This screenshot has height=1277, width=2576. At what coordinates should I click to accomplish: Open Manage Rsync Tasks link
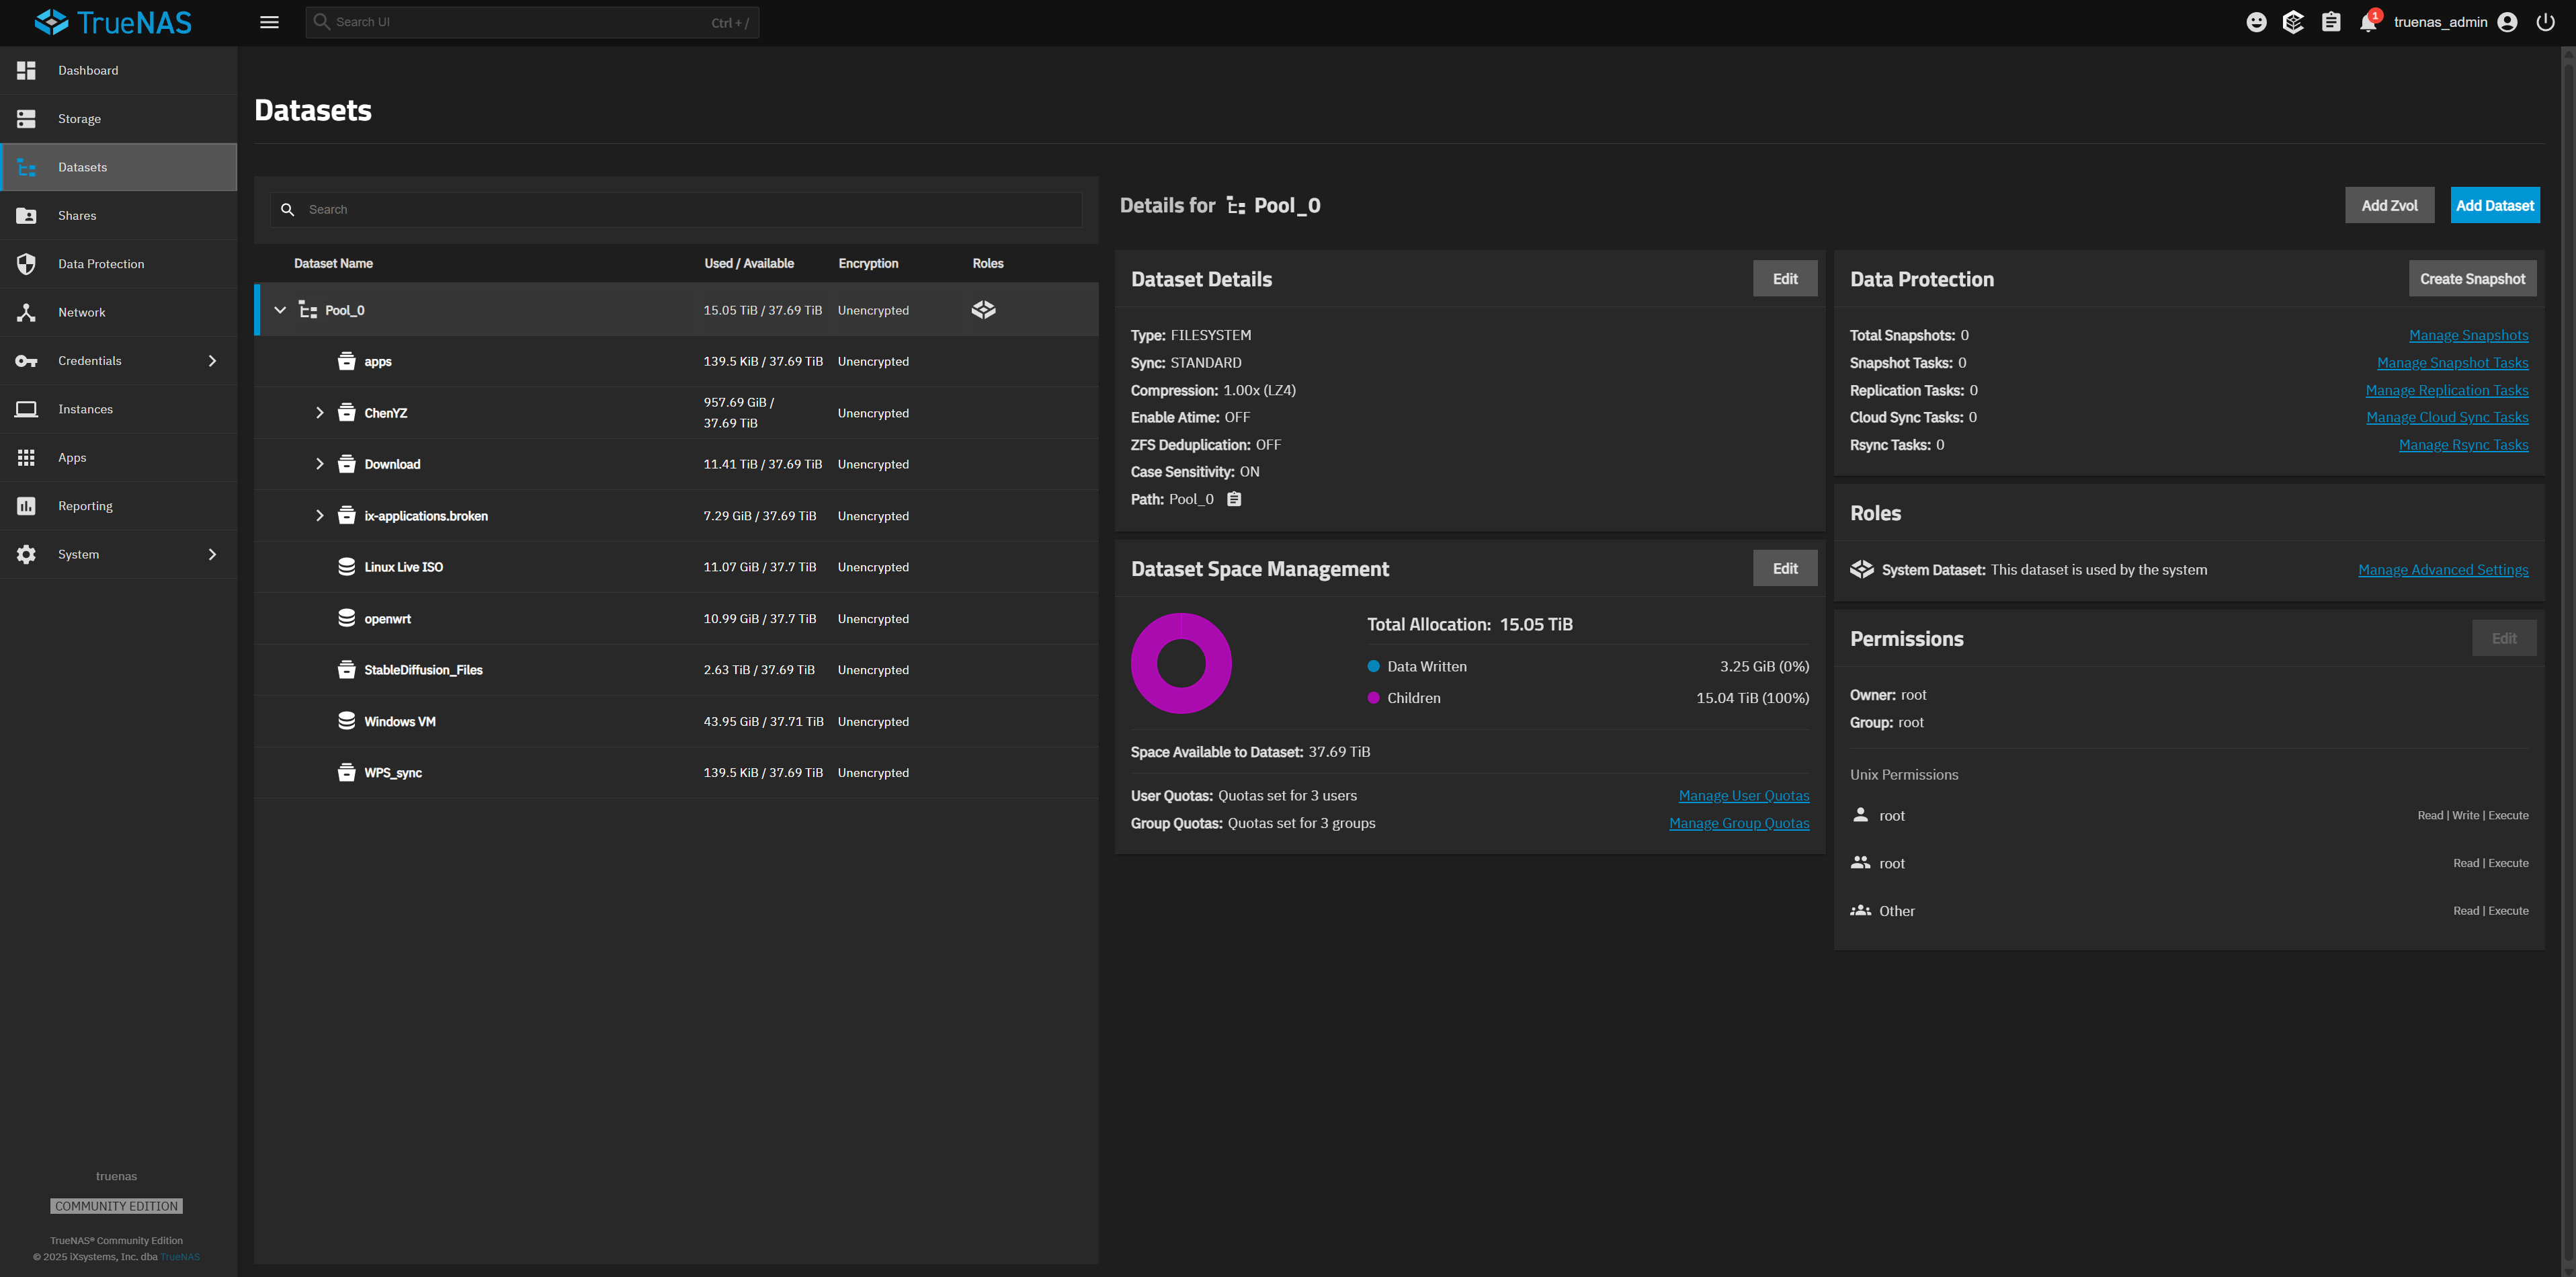tap(2463, 445)
